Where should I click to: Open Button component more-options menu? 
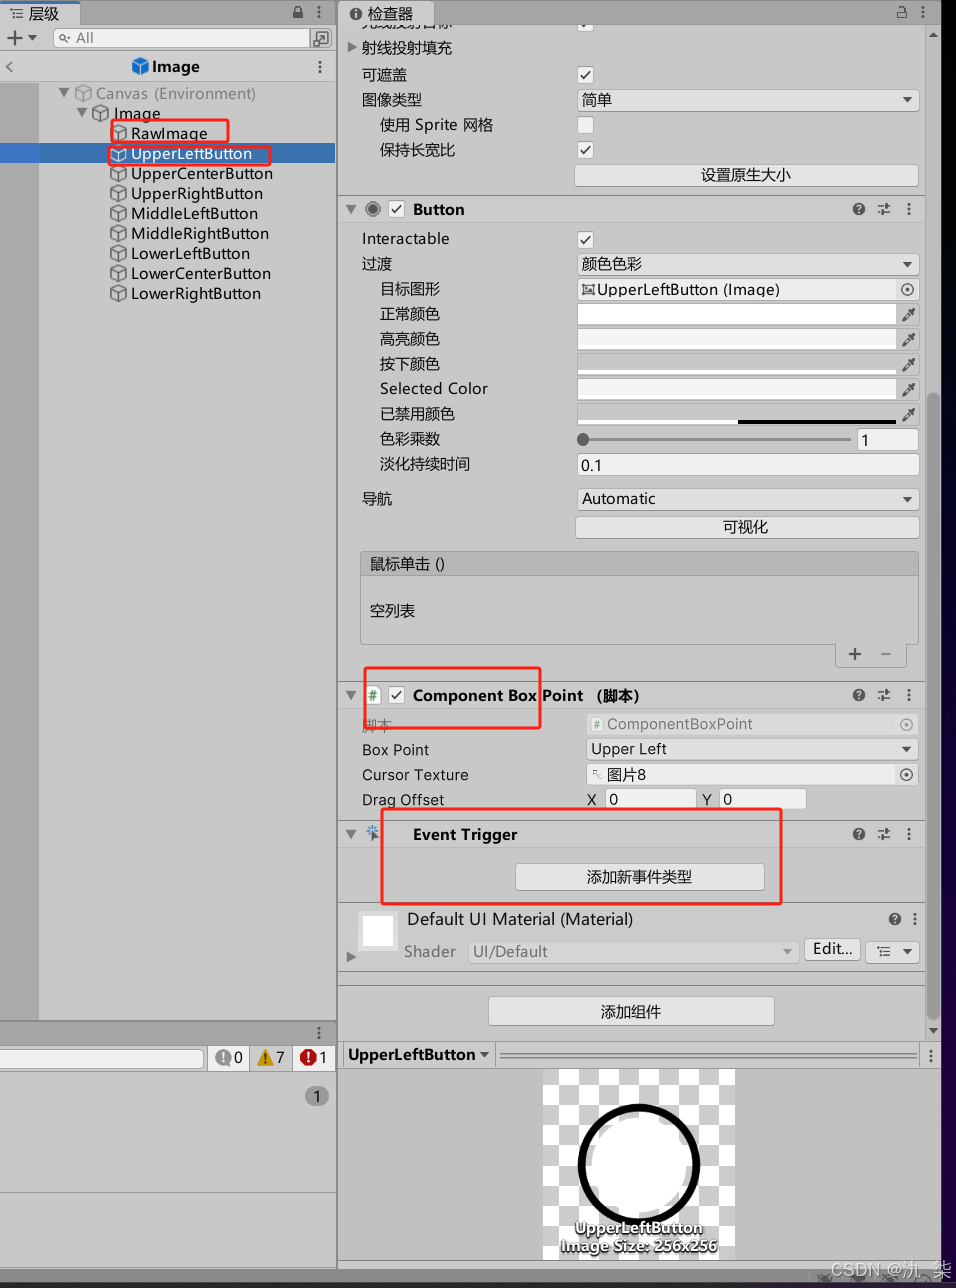point(908,209)
